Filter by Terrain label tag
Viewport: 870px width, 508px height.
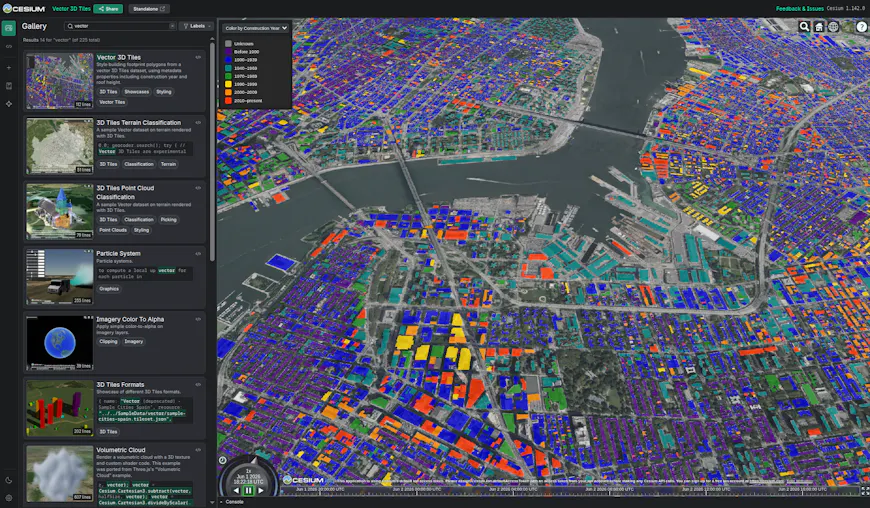point(168,164)
